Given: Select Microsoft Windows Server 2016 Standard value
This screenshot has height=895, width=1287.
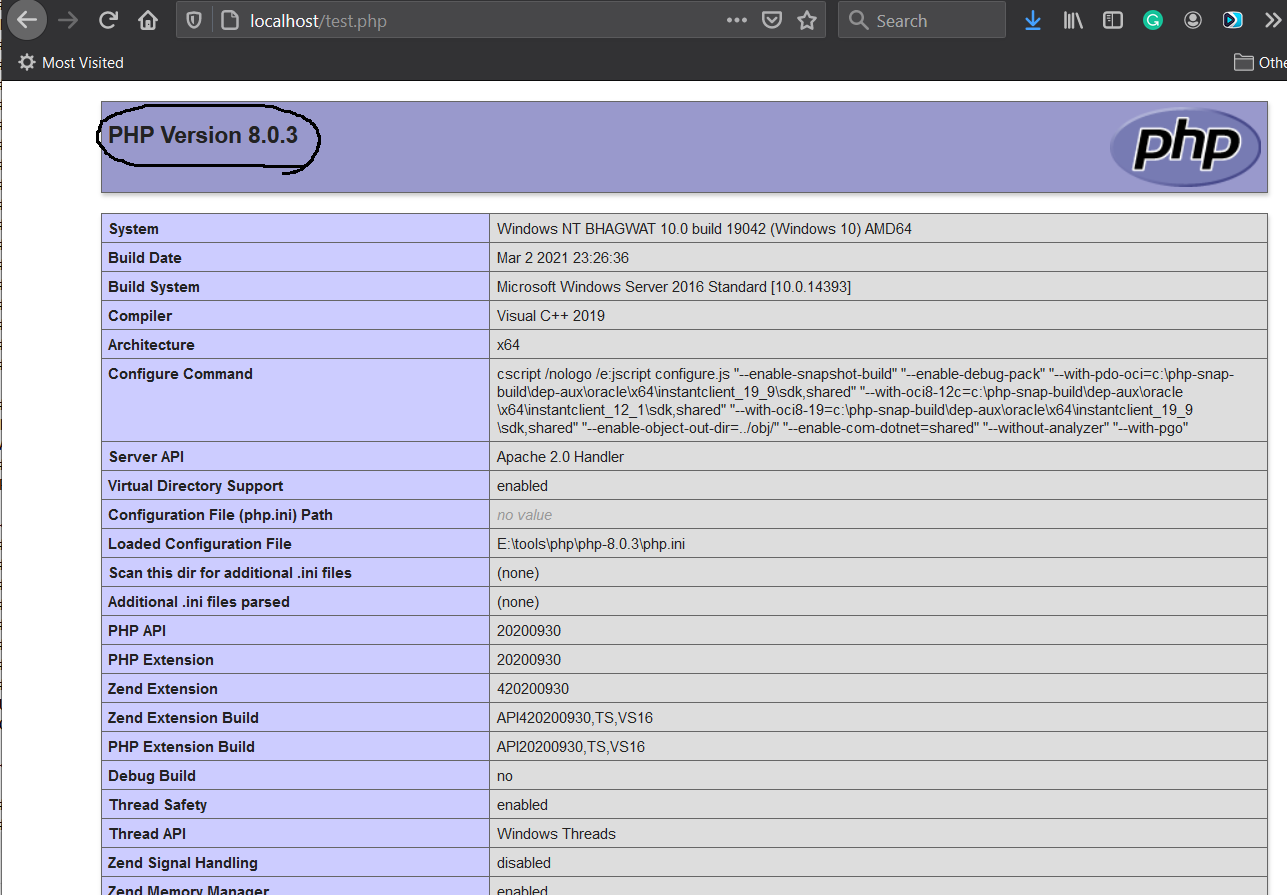Looking at the screenshot, I should click(674, 287).
